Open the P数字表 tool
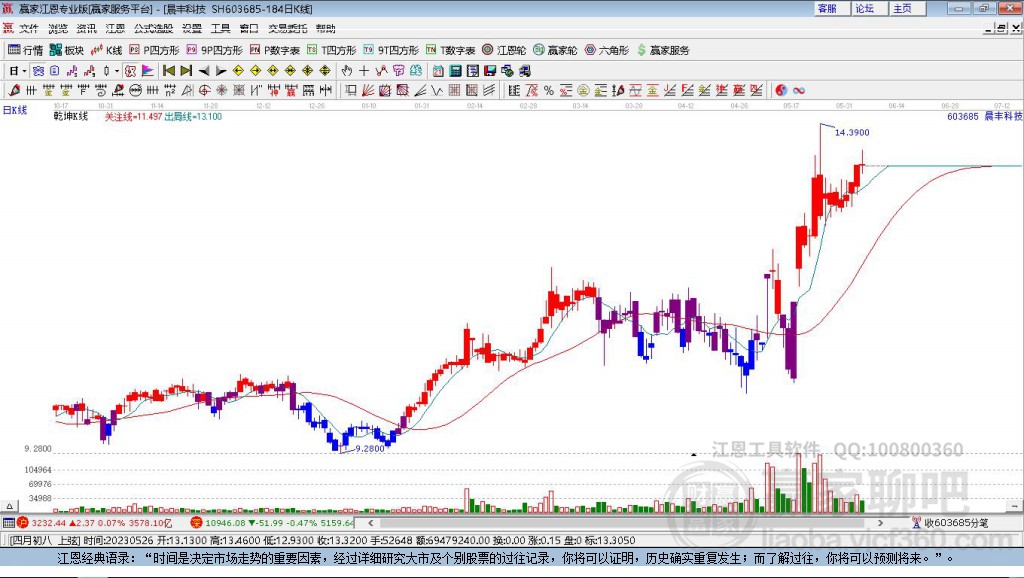The image size is (1024, 578). (x=274, y=50)
